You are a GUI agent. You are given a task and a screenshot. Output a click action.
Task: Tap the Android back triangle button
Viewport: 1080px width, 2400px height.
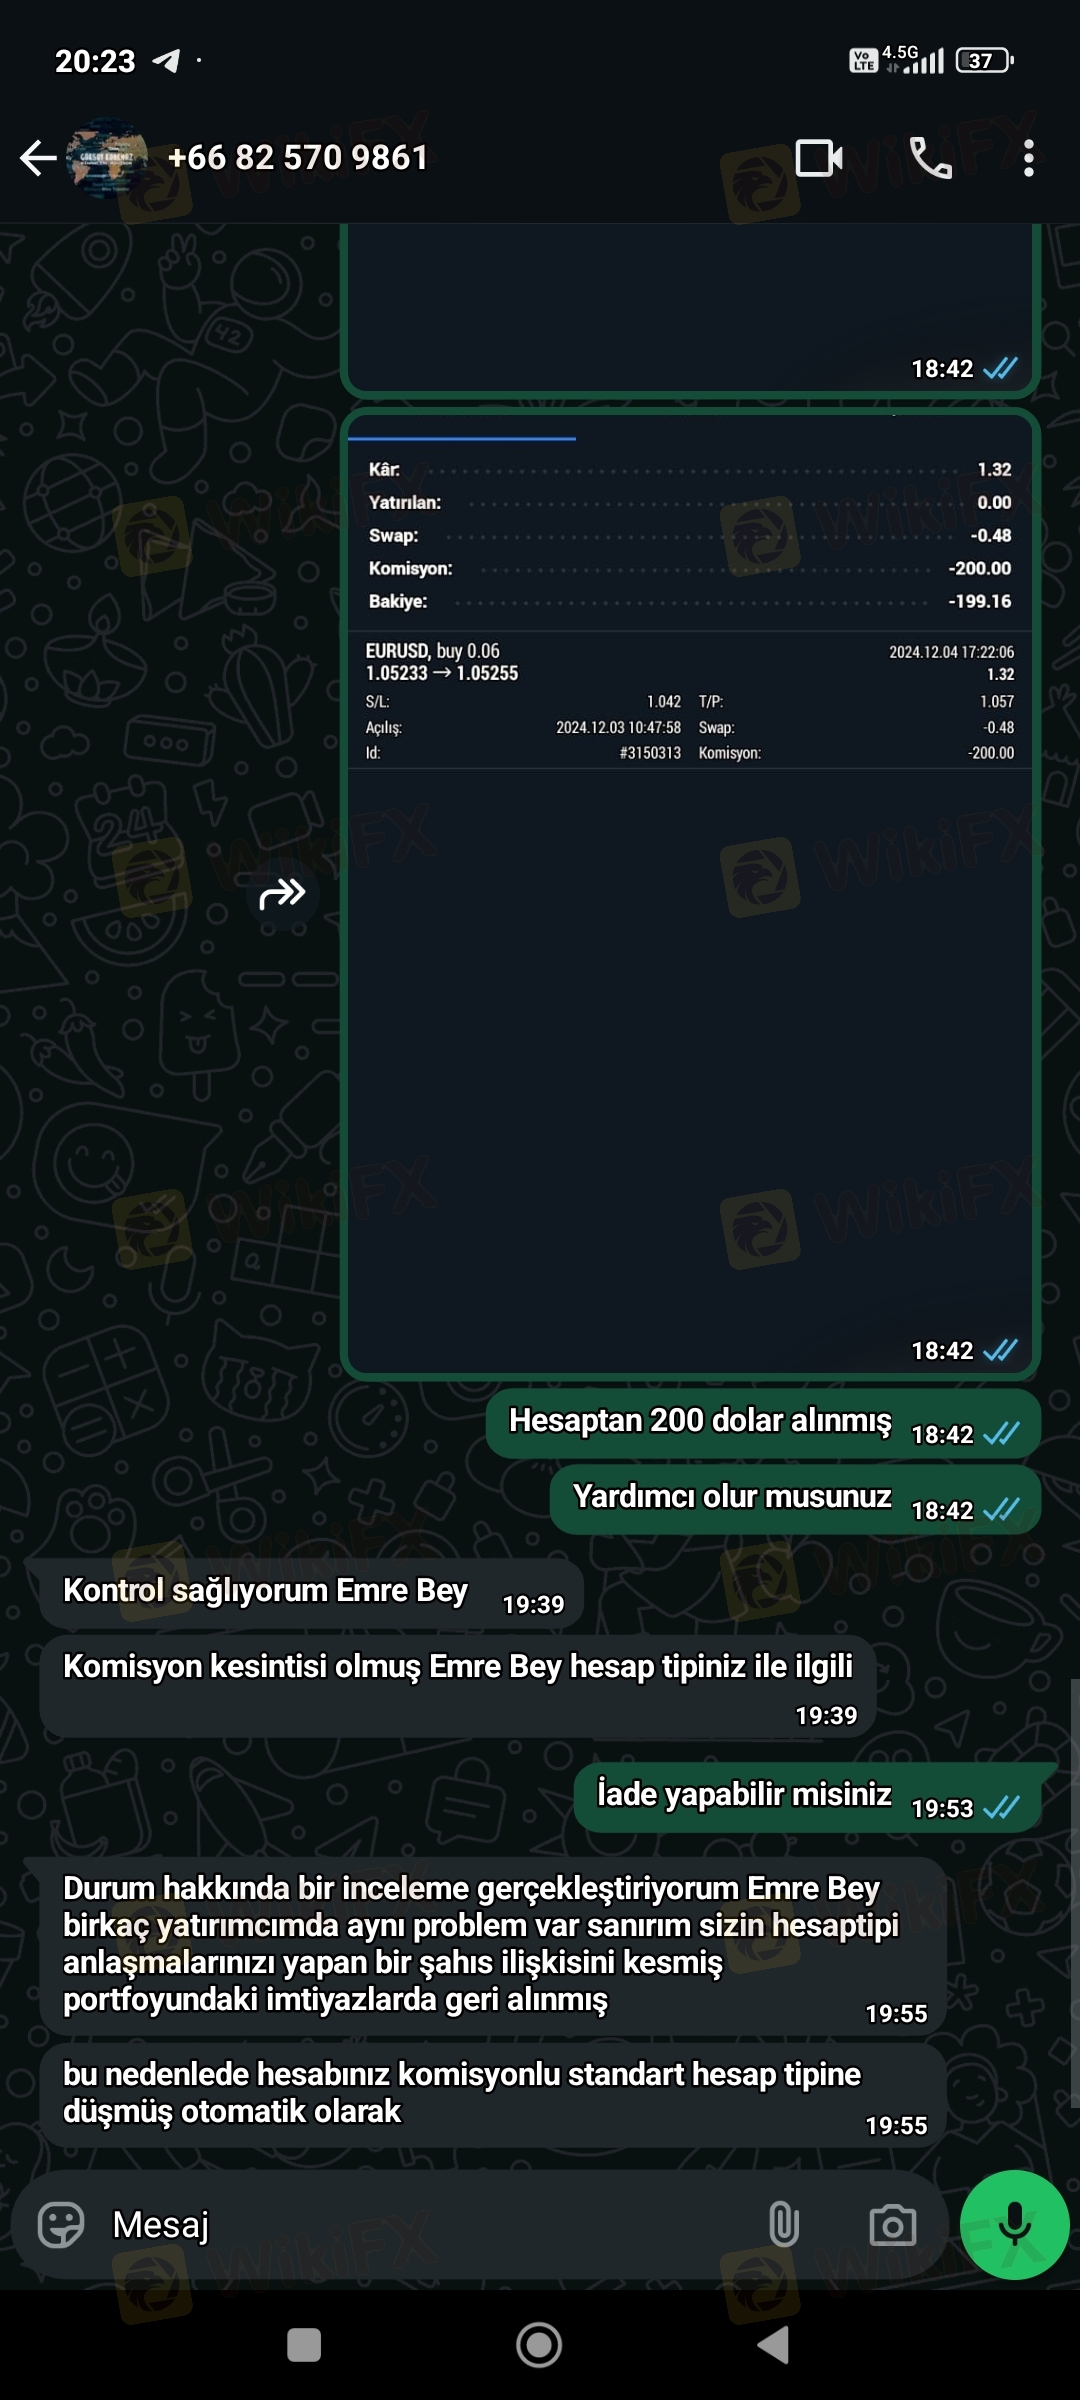click(x=773, y=2345)
